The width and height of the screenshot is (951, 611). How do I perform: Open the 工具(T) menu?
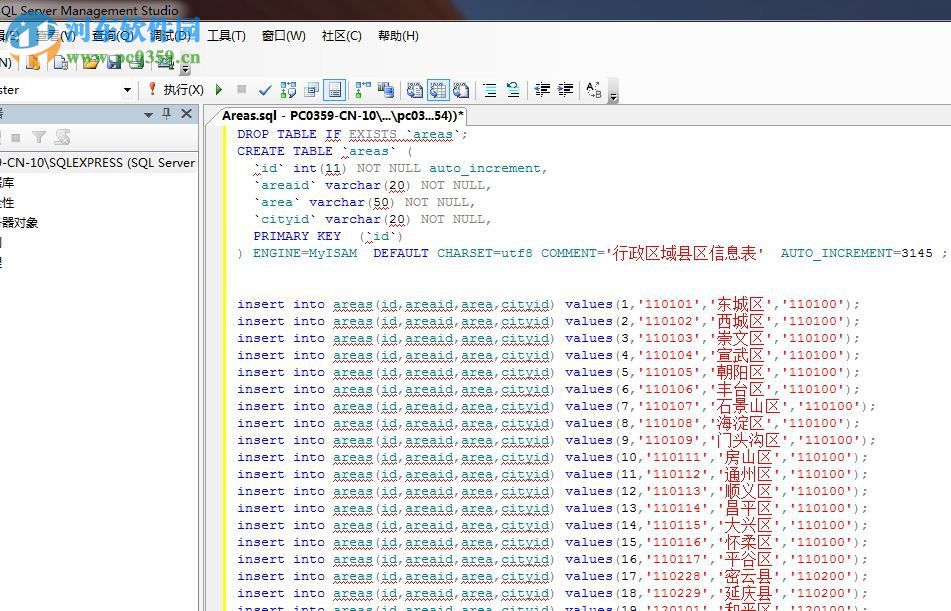[x=227, y=36]
